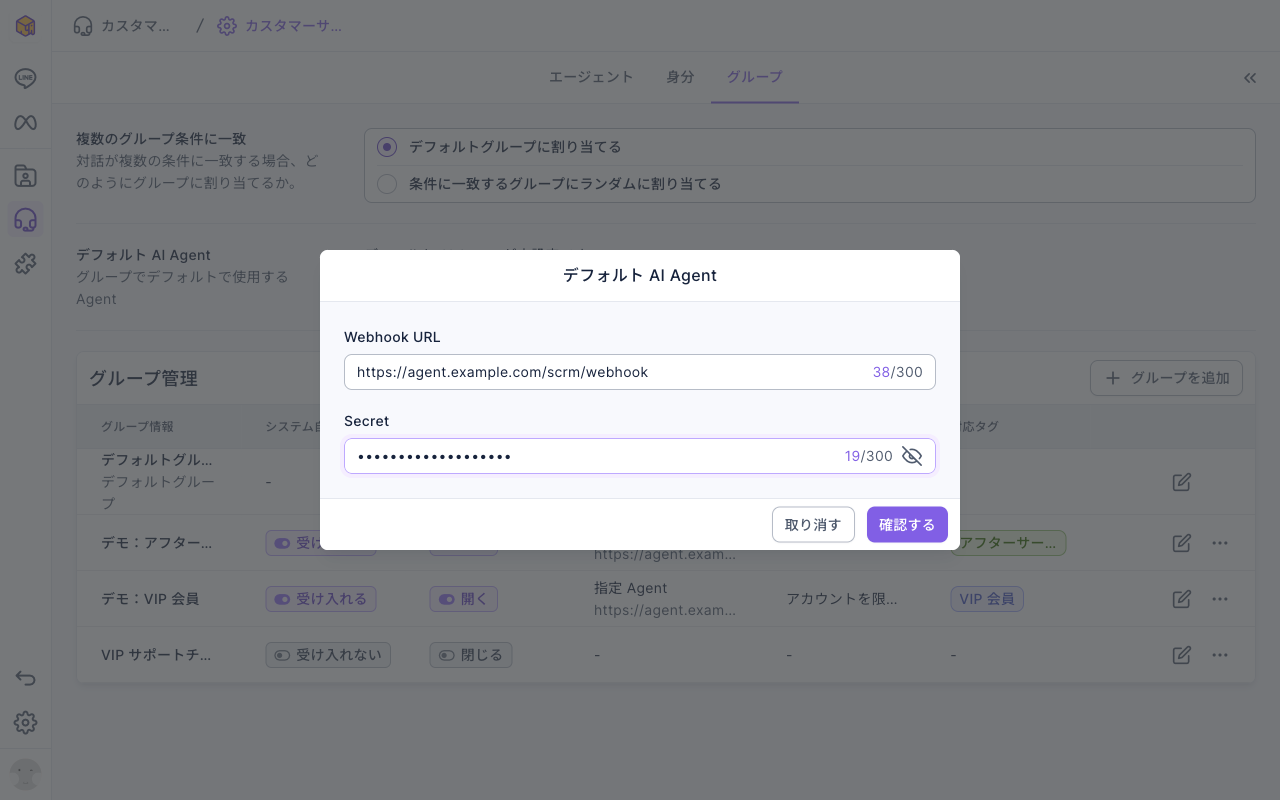
Task: Edit the デモ：アフター row
Action: 1182,543
